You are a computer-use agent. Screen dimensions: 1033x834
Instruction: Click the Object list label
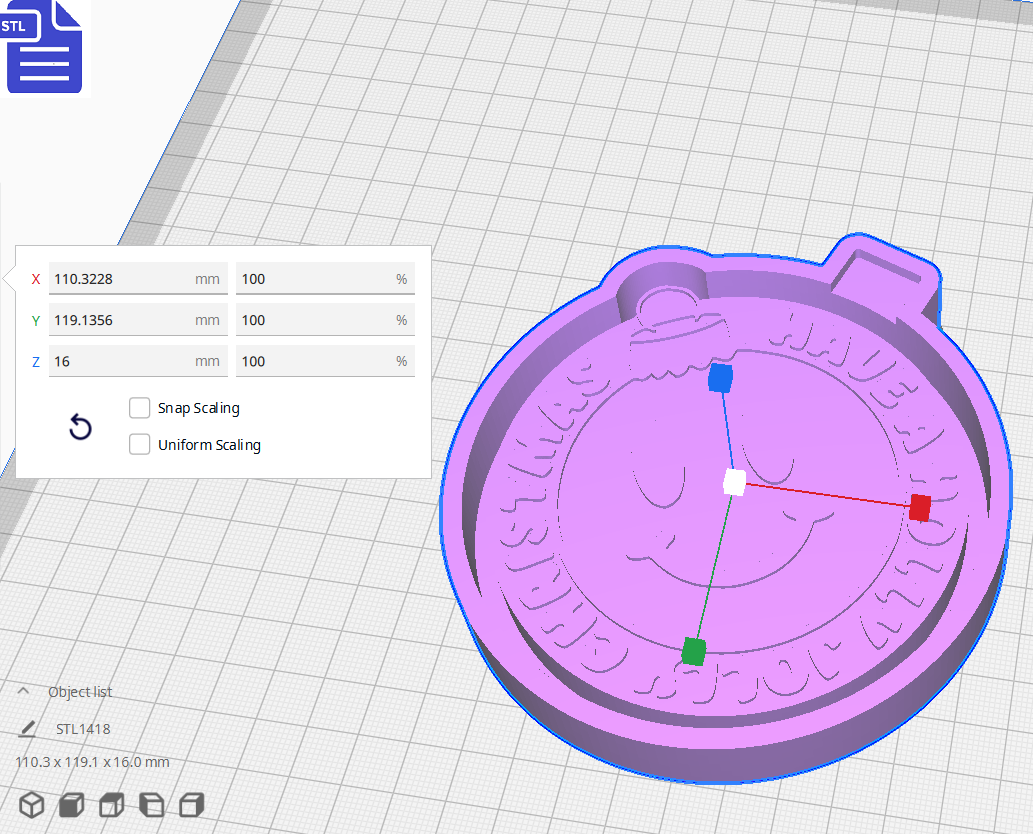click(82, 691)
